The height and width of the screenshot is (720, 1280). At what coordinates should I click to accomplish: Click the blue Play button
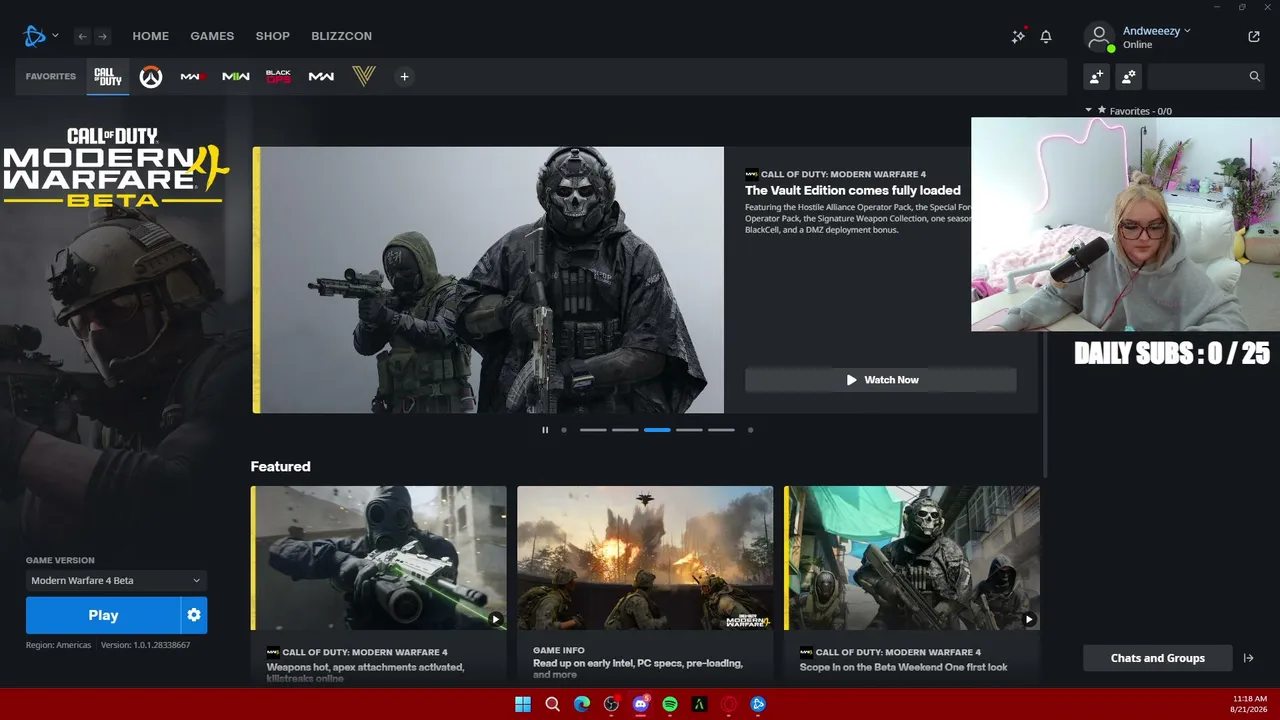pyautogui.click(x=103, y=615)
